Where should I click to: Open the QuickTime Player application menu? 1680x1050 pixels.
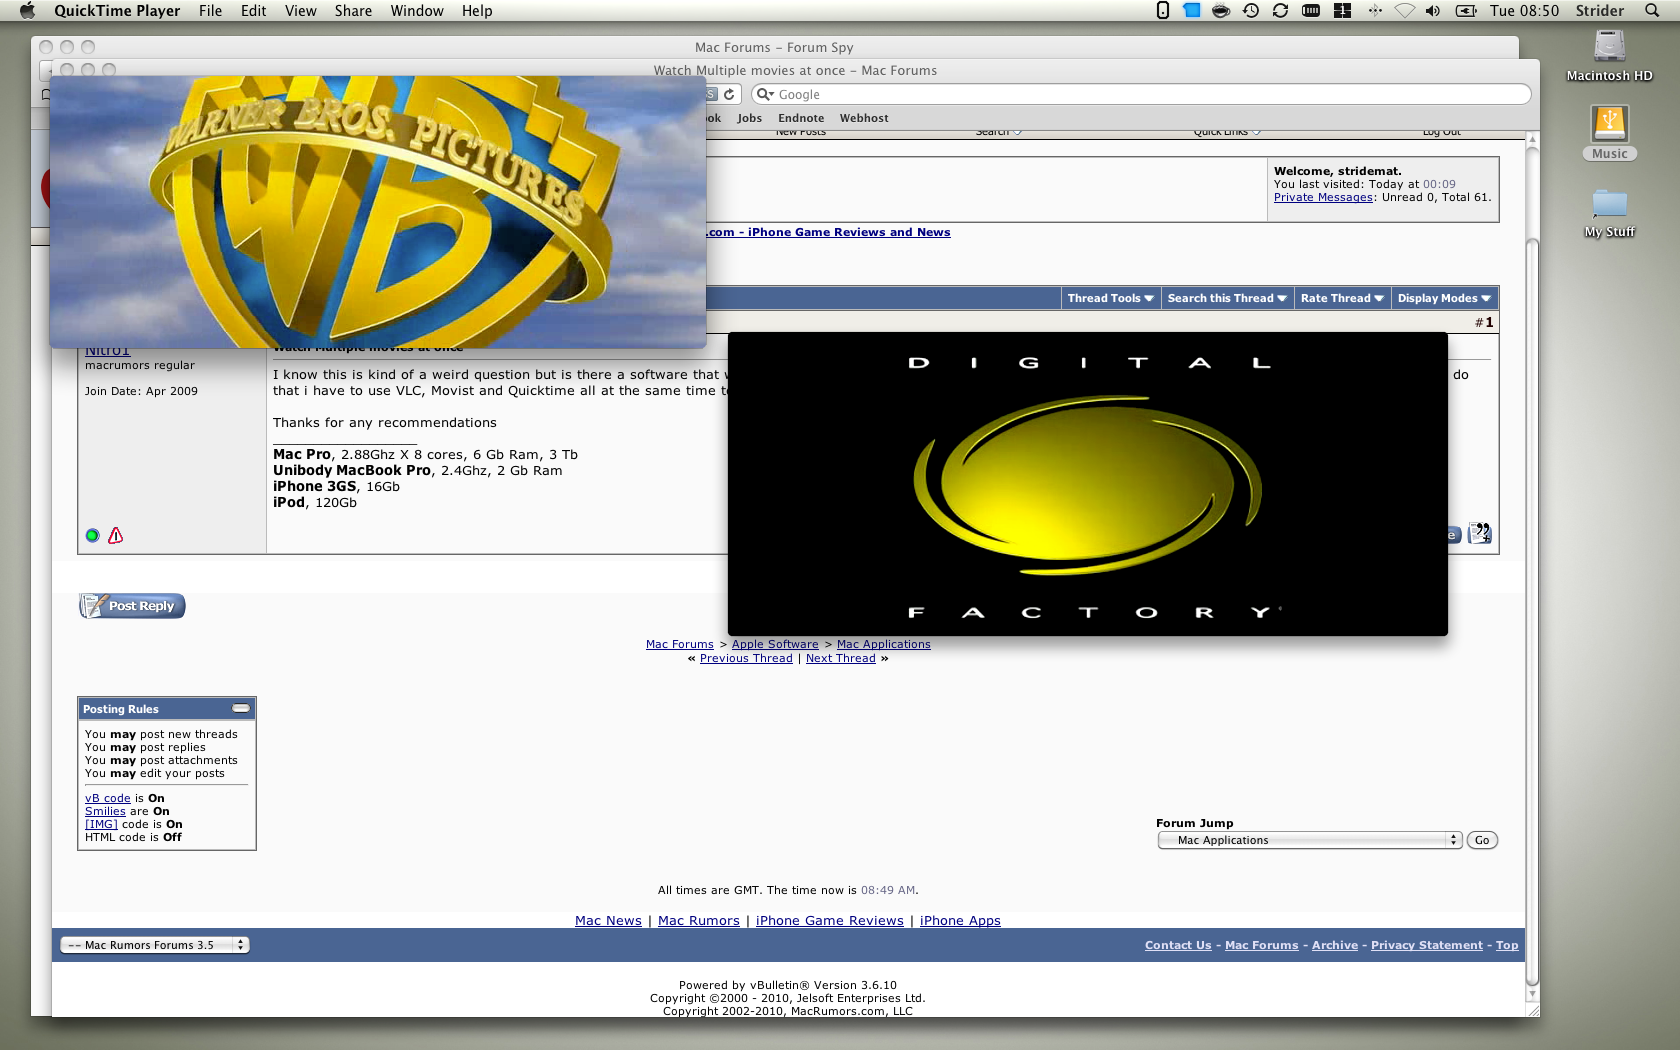pyautogui.click(x=117, y=11)
